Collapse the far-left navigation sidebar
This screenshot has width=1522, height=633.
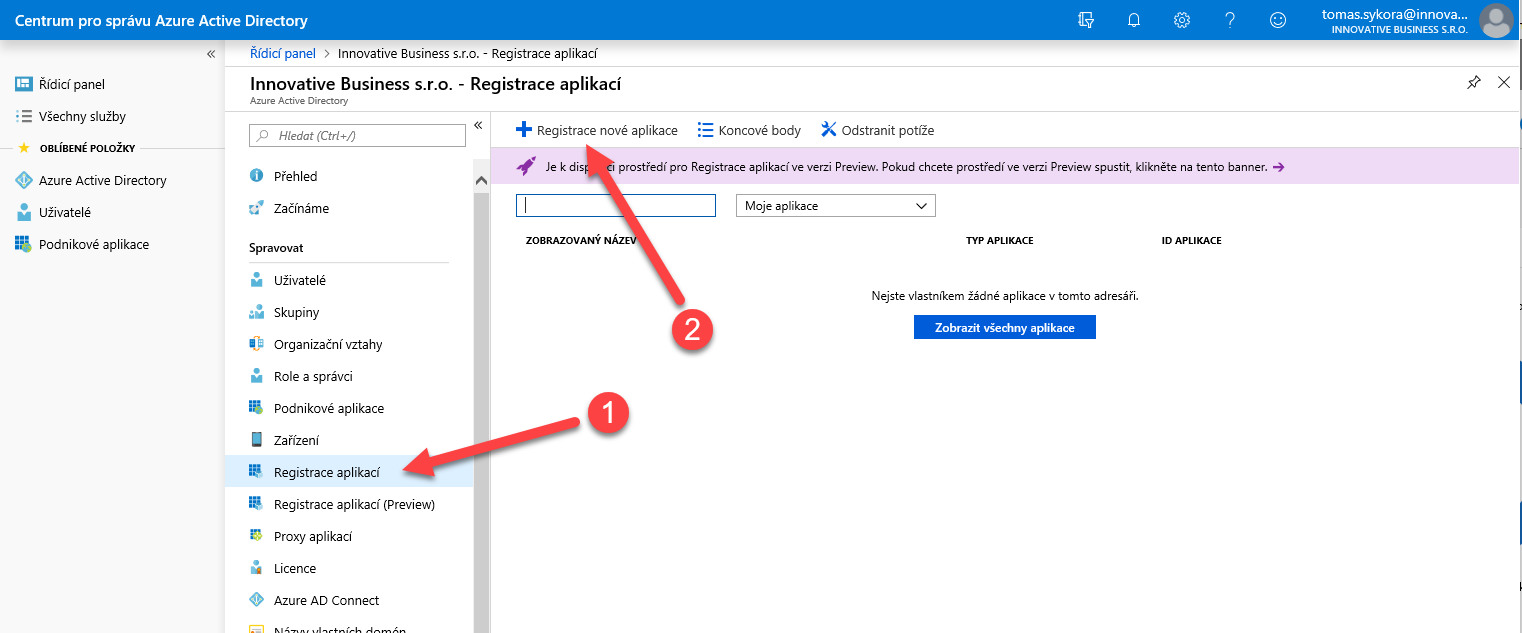[211, 54]
